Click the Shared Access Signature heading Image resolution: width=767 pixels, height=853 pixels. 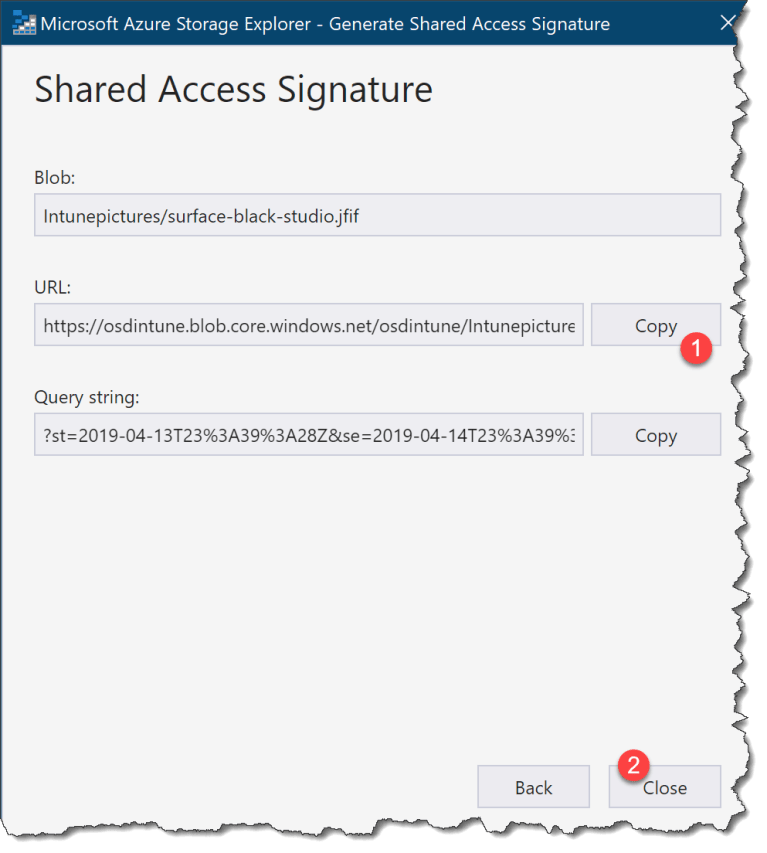233,90
